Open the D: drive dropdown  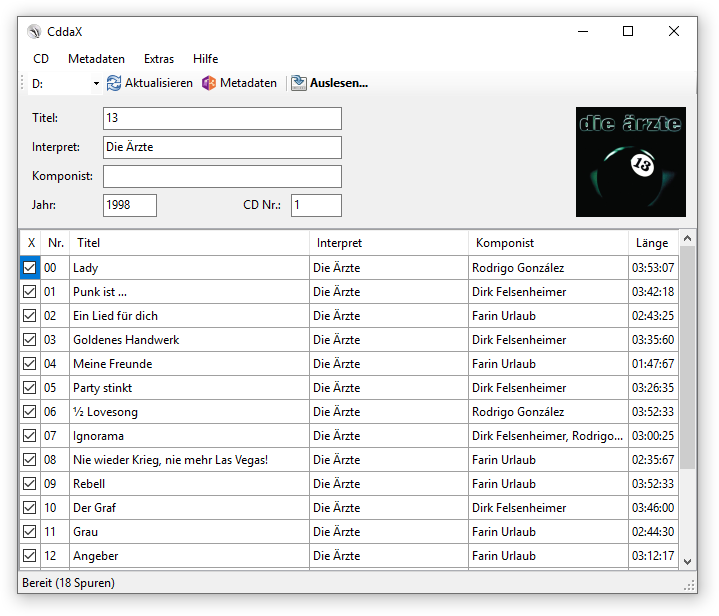pos(96,84)
